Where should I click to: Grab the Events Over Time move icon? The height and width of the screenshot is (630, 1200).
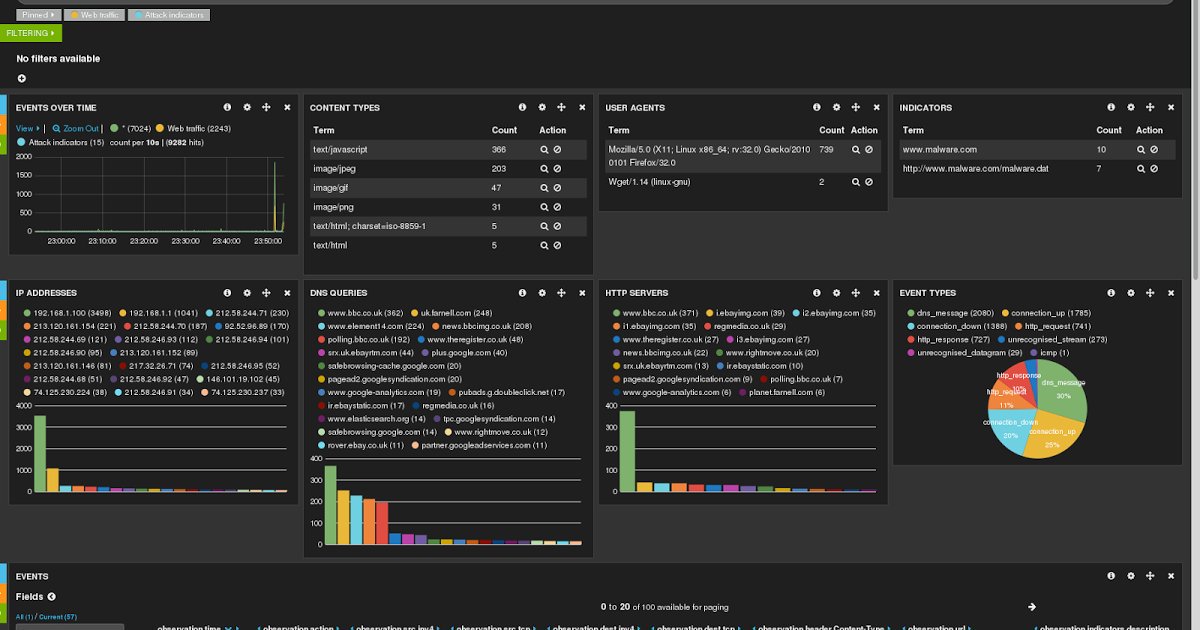[x=266, y=107]
